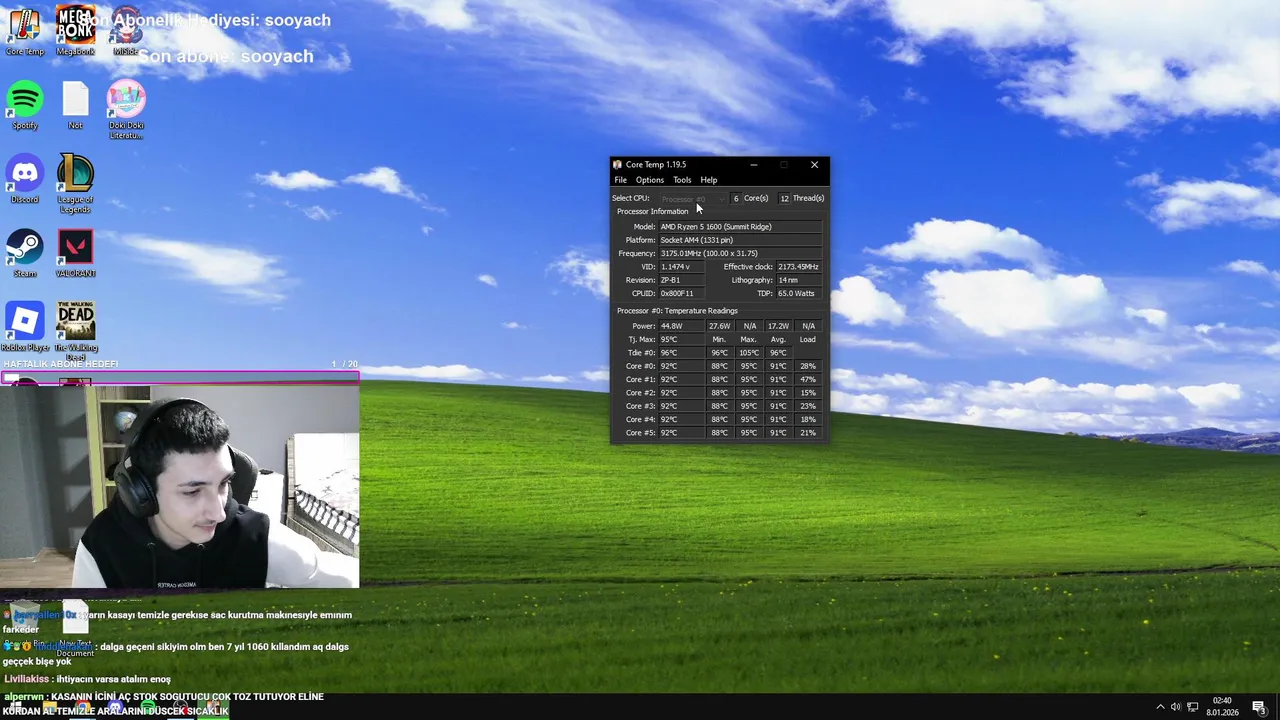Click the Core #2 load value 15%

tap(808, 393)
